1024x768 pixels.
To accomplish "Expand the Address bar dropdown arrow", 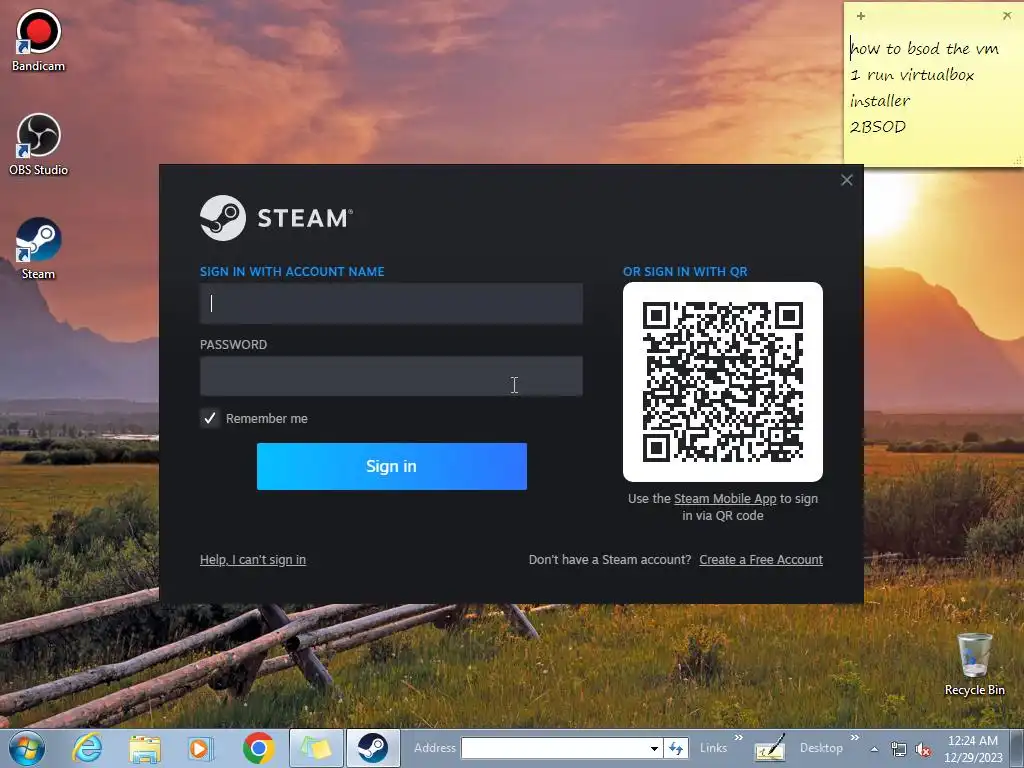I will (654, 748).
